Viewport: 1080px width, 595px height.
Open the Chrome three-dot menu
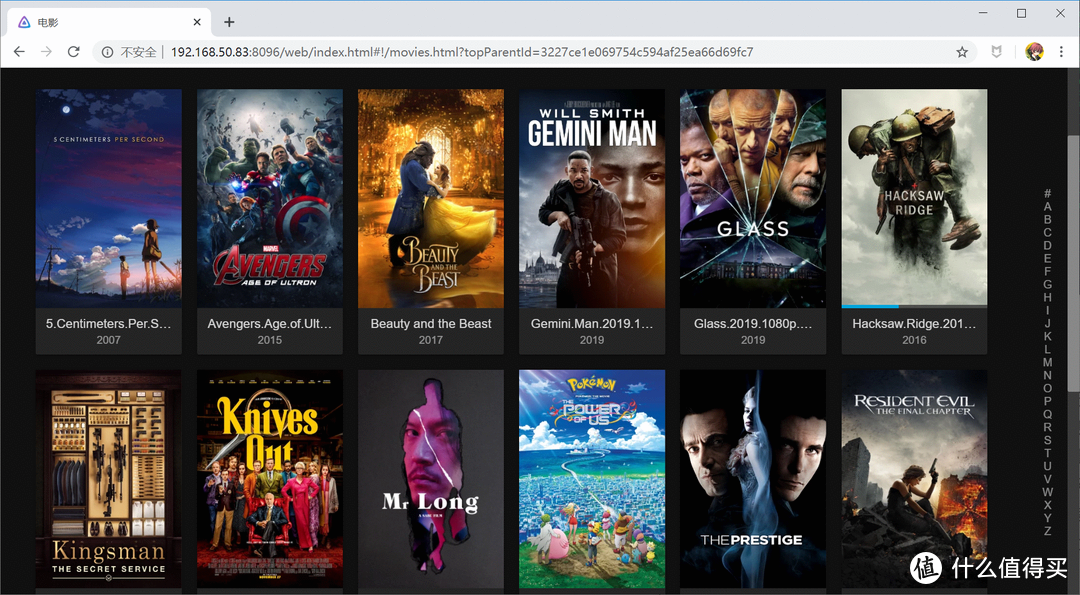[x=1061, y=52]
